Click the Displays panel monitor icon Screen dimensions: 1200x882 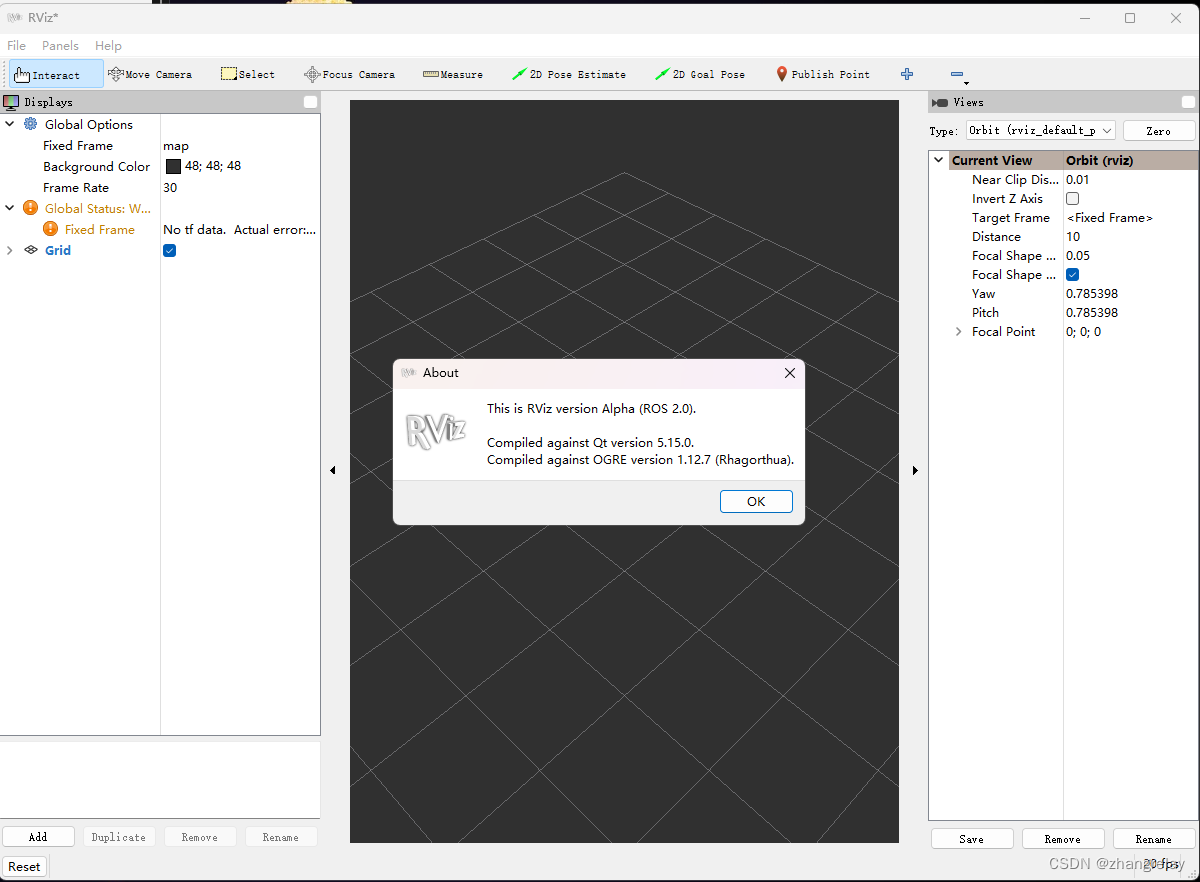(11, 102)
